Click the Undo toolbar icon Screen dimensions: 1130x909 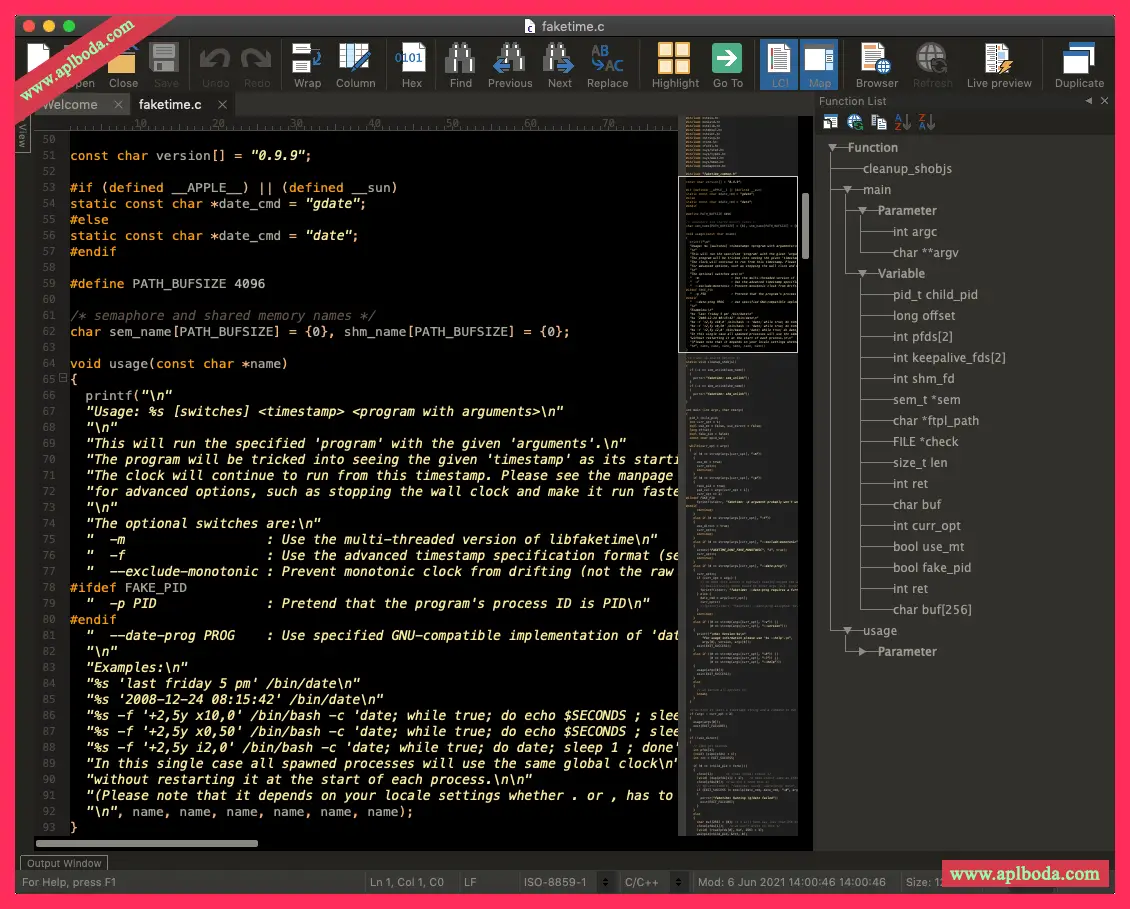[x=215, y=66]
